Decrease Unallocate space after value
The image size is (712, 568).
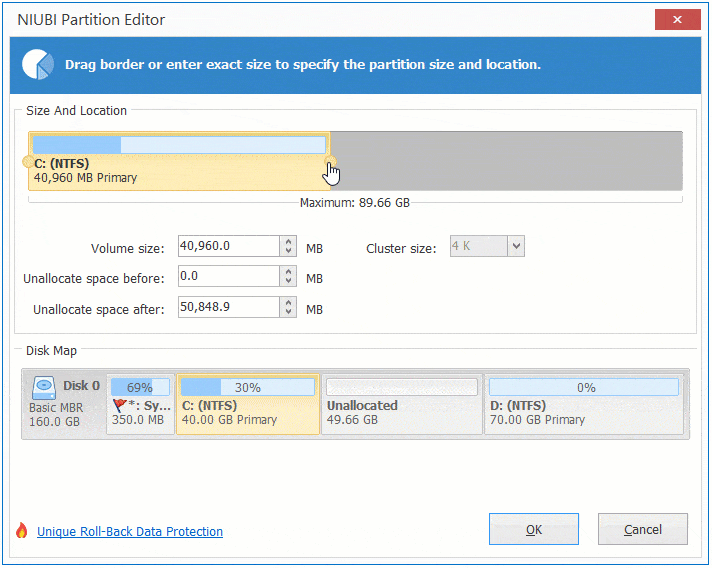tap(289, 313)
